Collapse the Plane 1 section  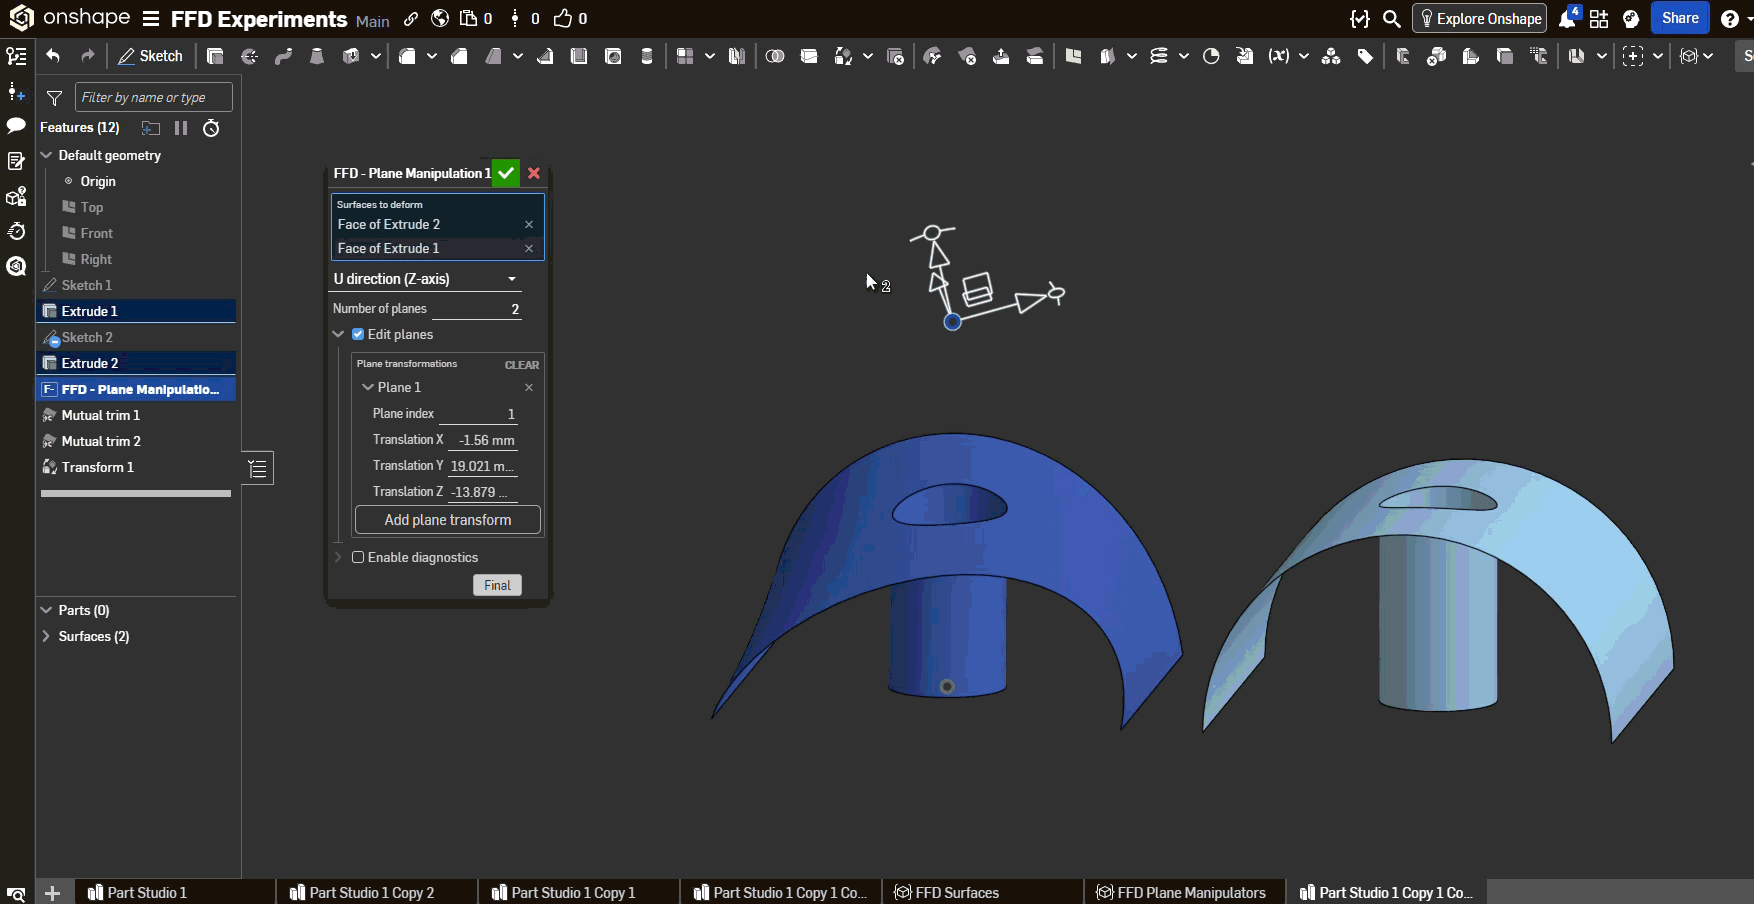click(368, 387)
